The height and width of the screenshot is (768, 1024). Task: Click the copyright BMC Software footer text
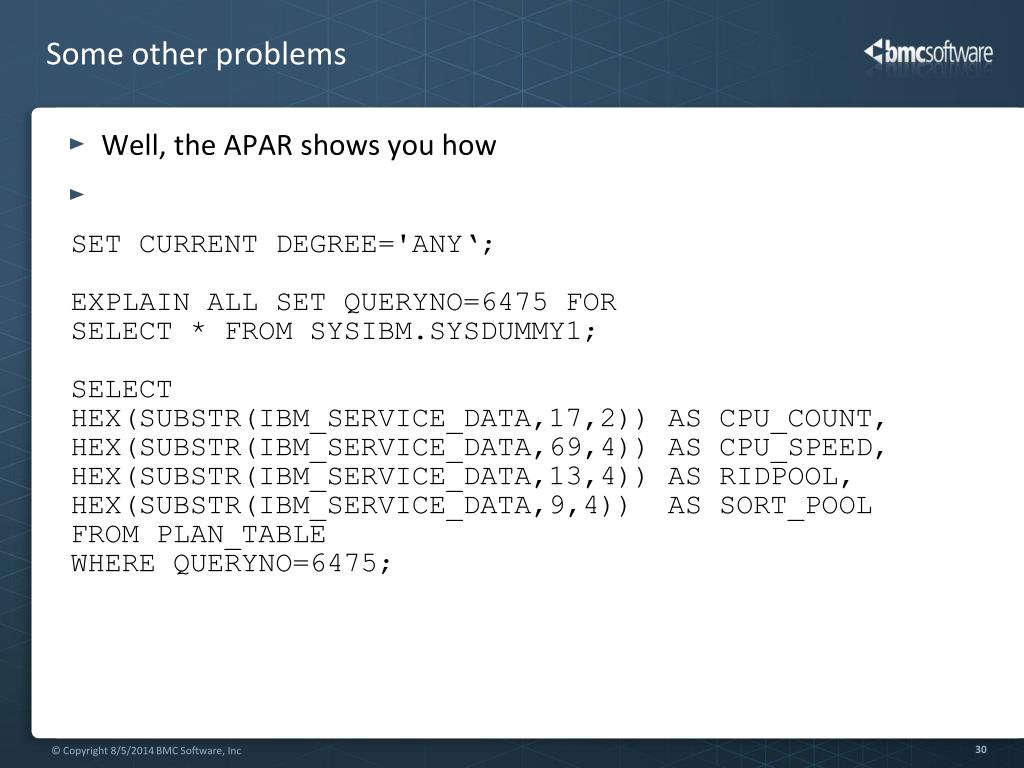tap(146, 750)
